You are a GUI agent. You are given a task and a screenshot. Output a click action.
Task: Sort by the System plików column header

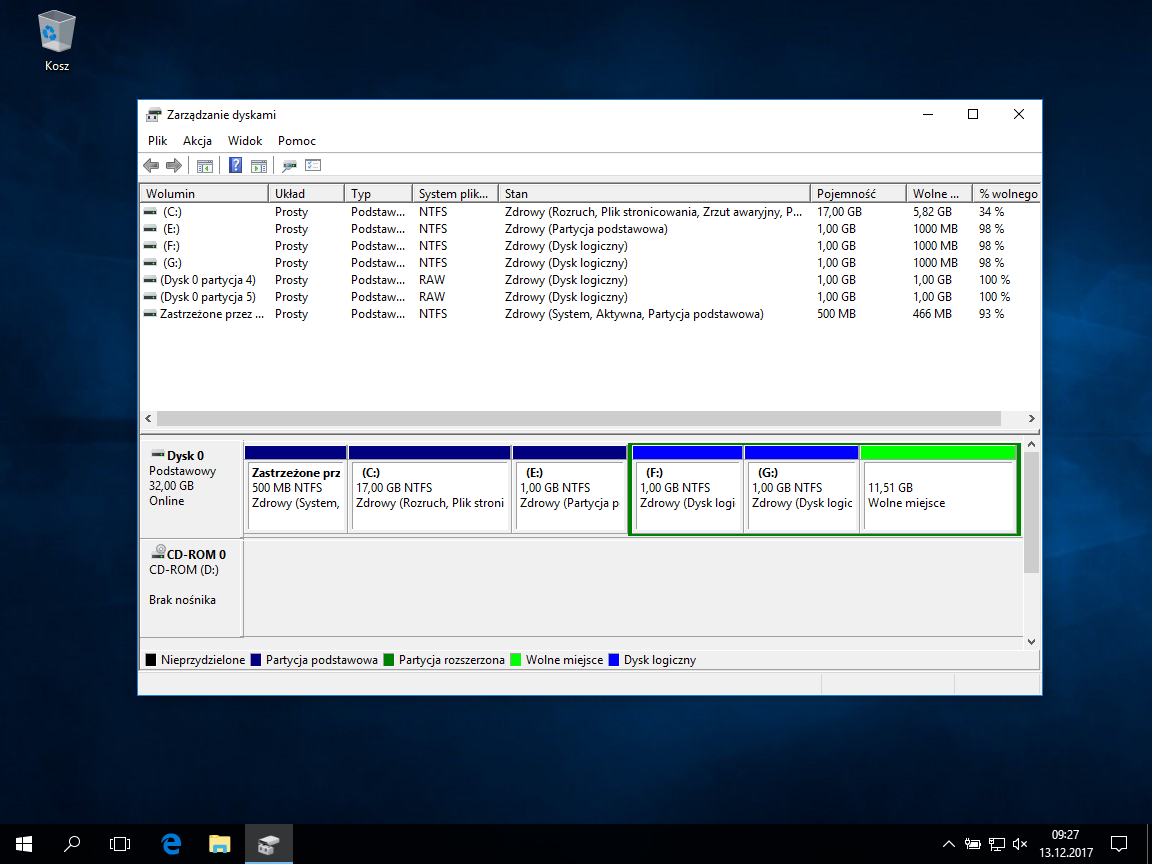point(456,193)
